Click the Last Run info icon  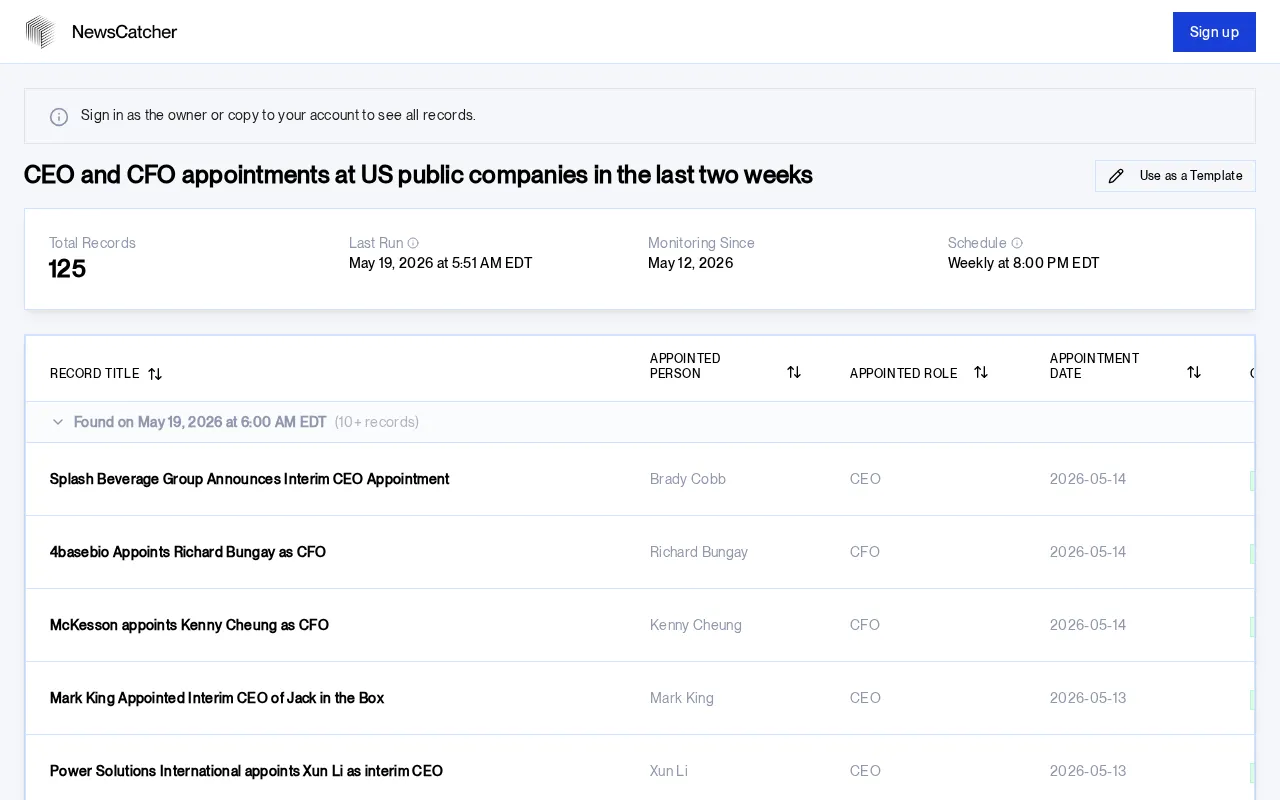click(413, 243)
